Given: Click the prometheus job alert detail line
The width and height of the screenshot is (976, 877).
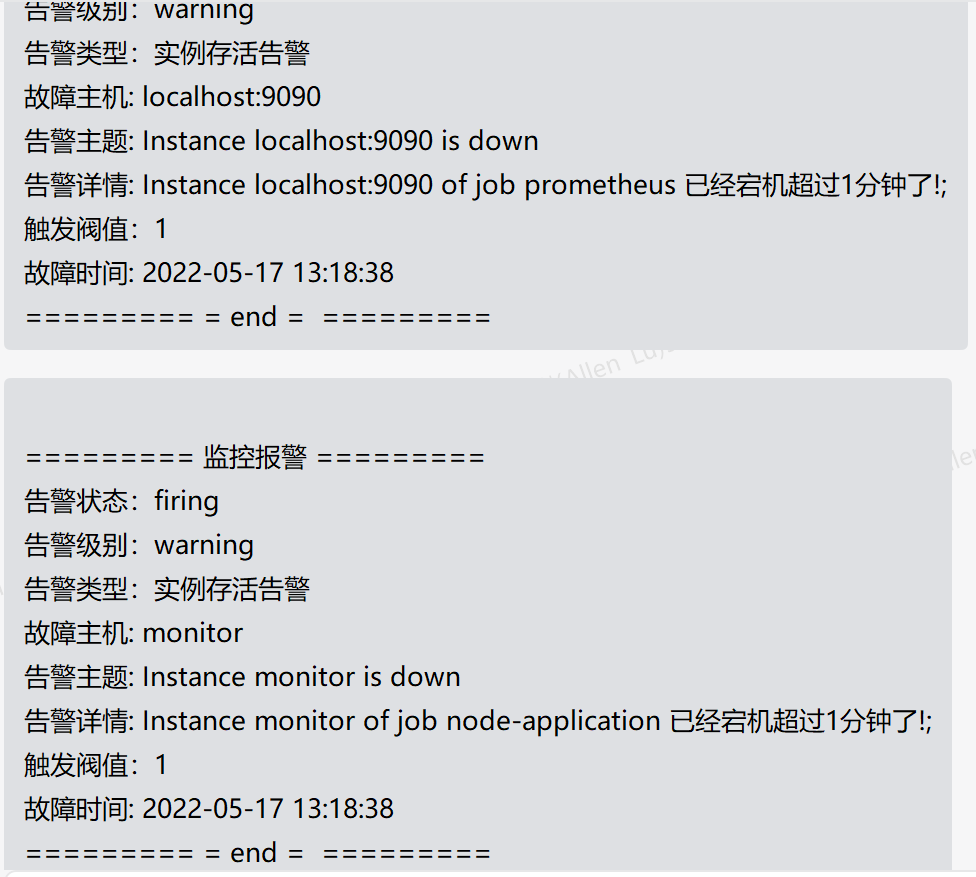Looking at the screenshot, I should pyautogui.click(x=486, y=185).
